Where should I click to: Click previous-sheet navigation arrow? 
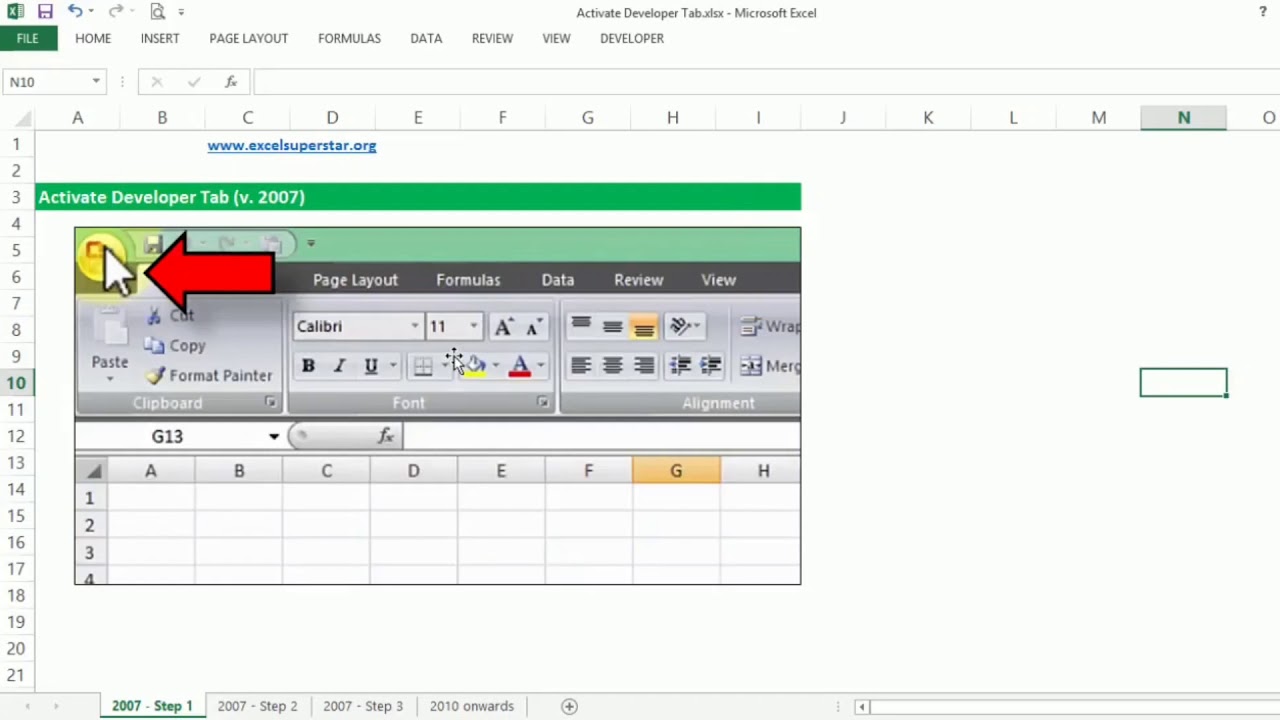[27, 706]
